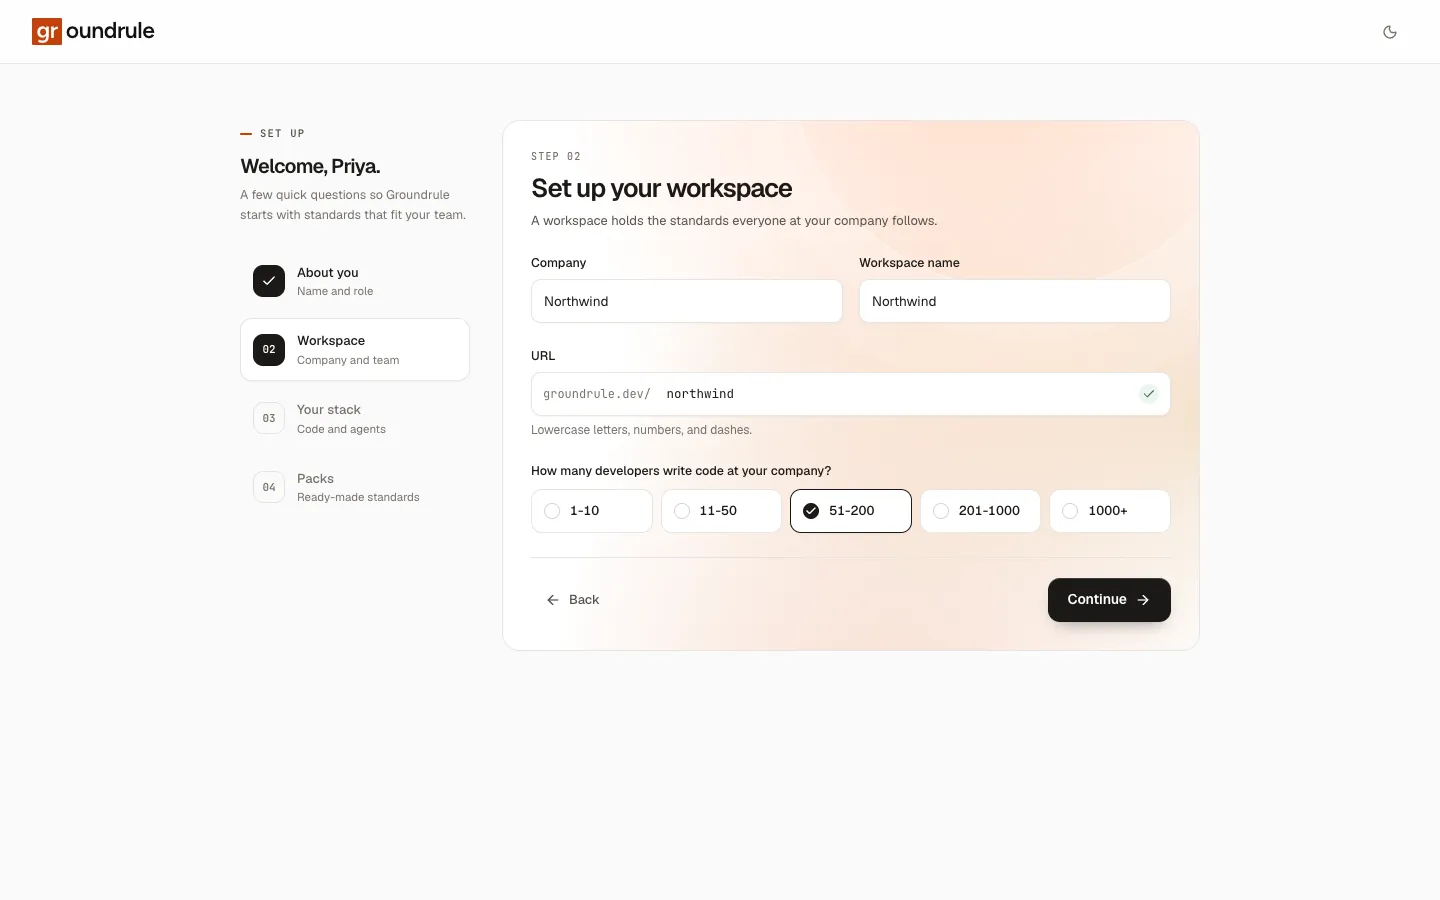This screenshot has height=900, width=1440.
Task: Click the Company input field
Action: [687, 301]
